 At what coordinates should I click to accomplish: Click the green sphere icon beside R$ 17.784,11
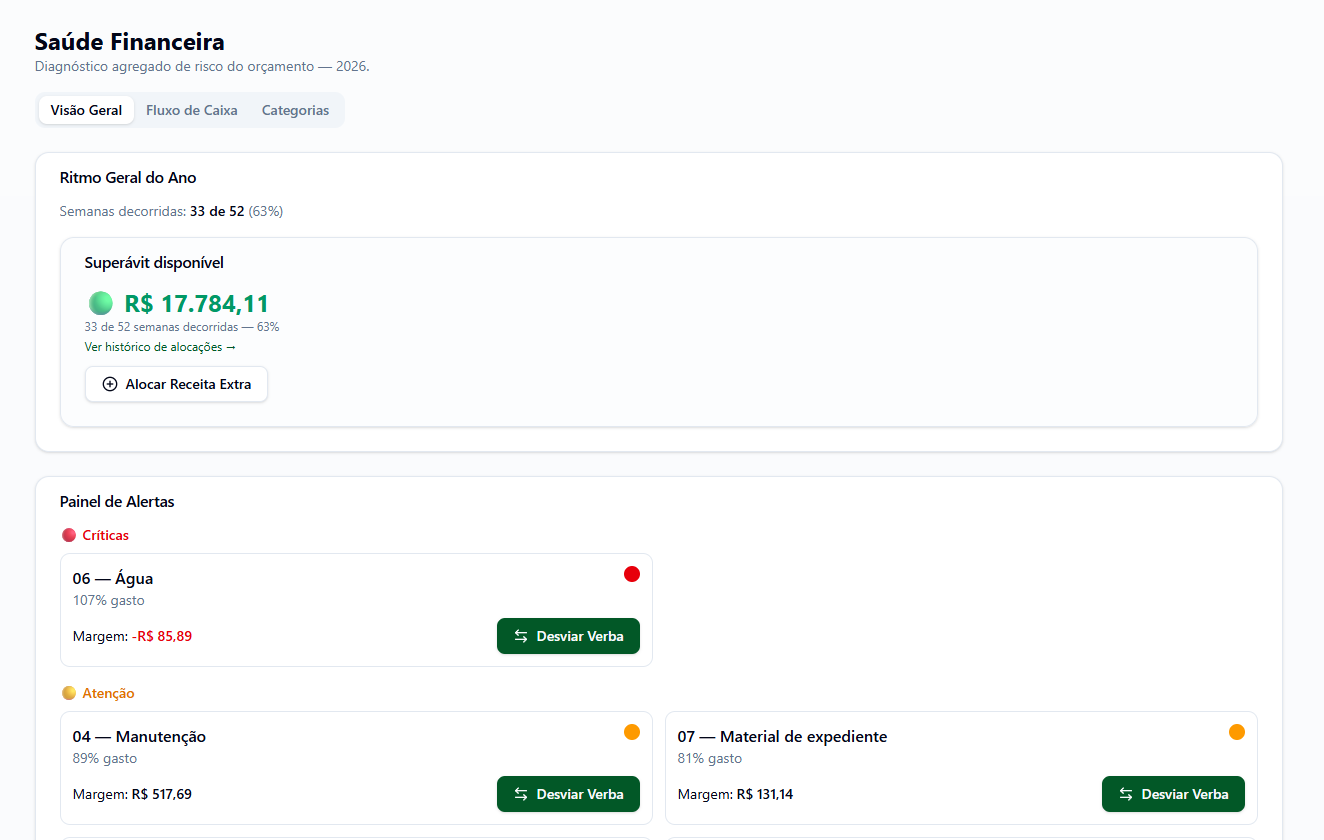101,303
